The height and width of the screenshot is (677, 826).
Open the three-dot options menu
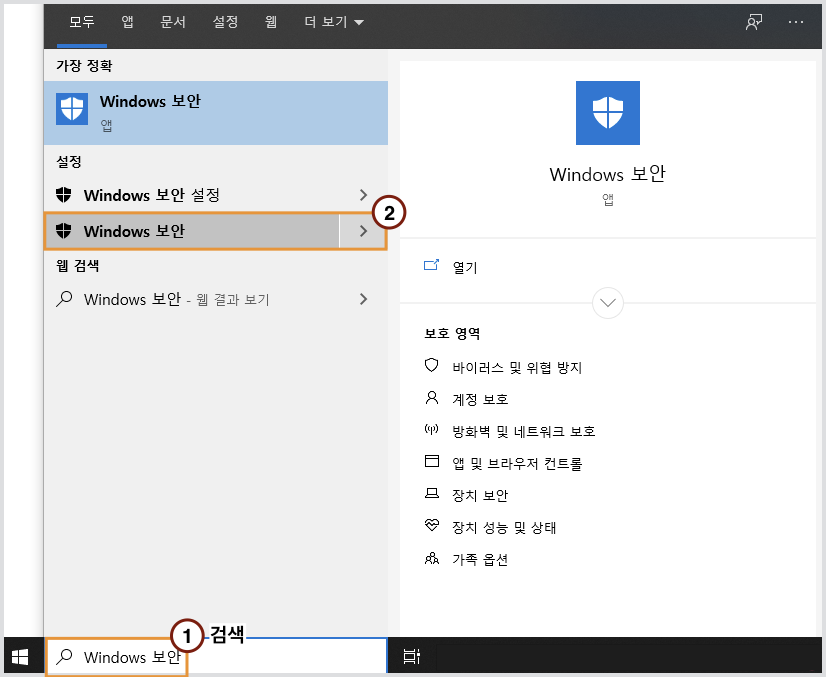click(x=796, y=22)
